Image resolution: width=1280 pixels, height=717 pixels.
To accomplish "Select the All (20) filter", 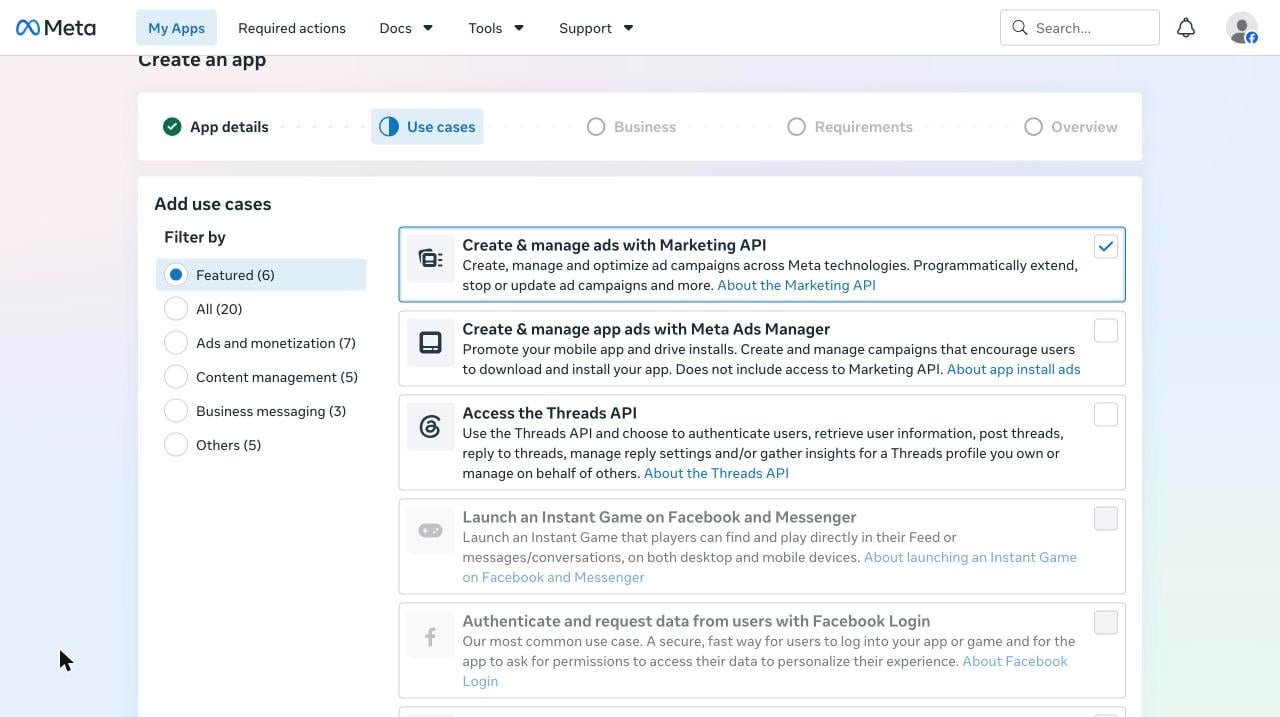I will 261,309.
